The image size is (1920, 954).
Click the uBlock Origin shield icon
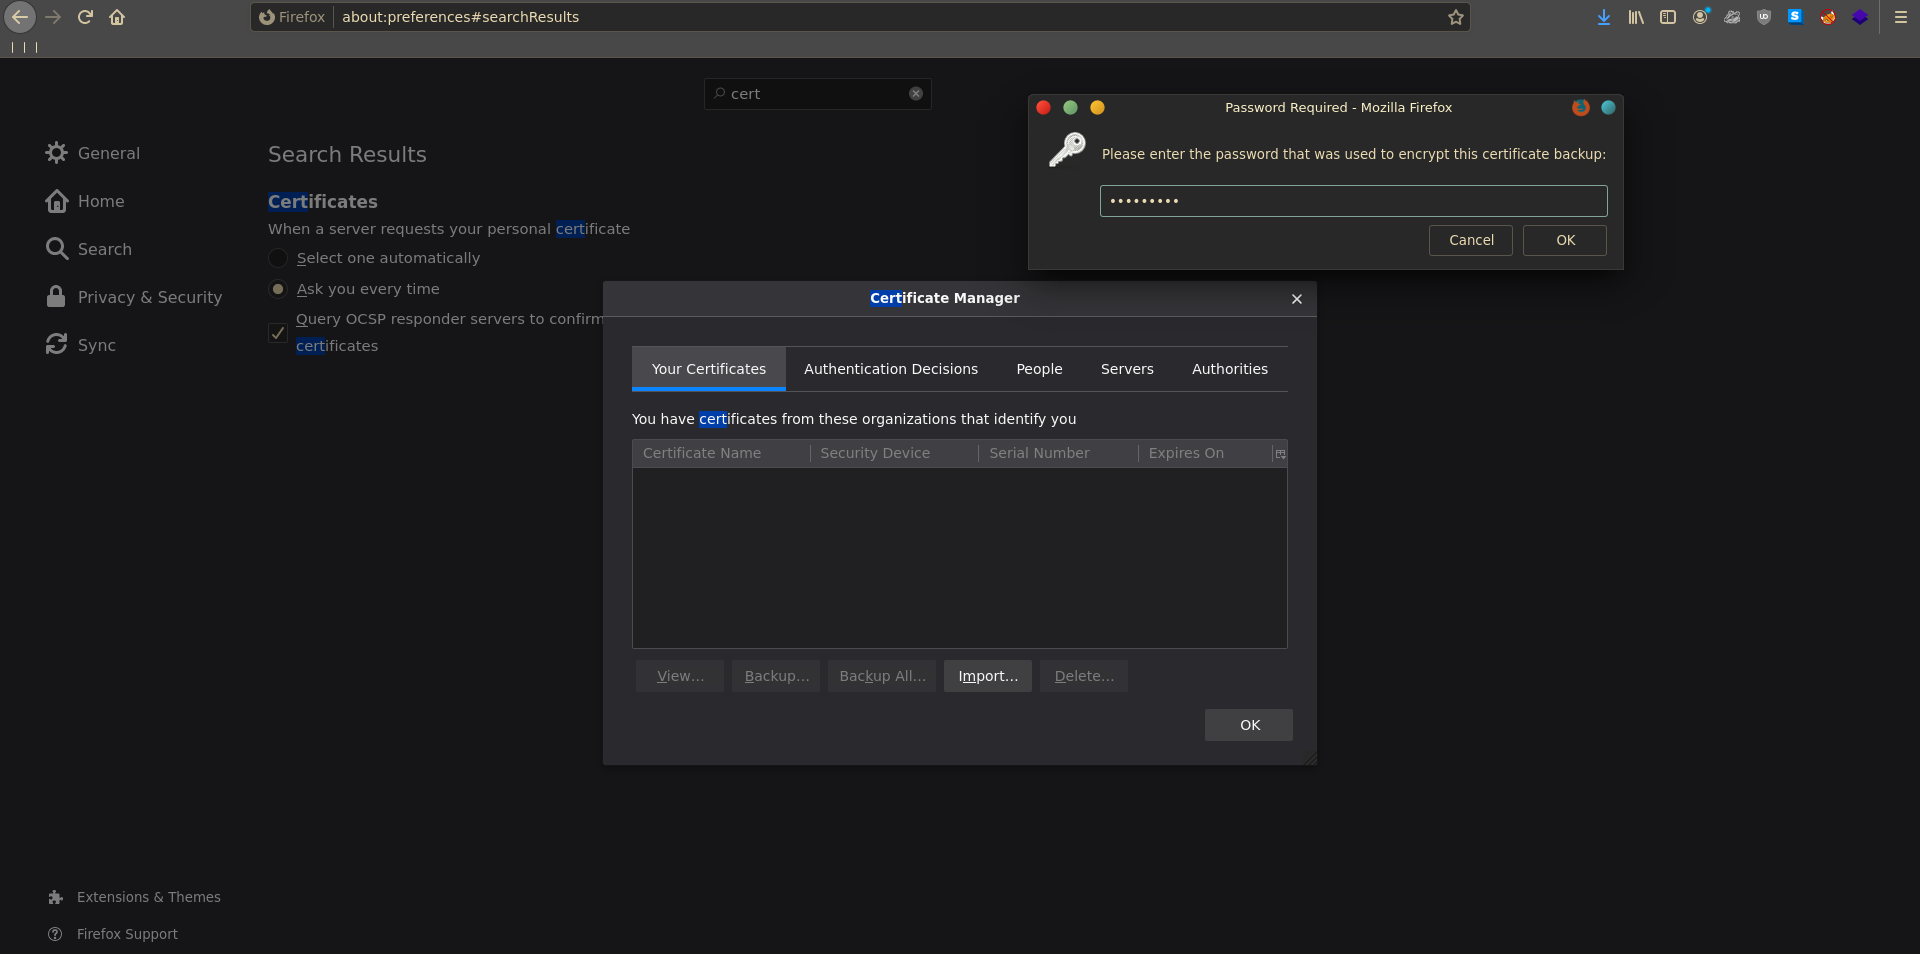pyautogui.click(x=1764, y=17)
